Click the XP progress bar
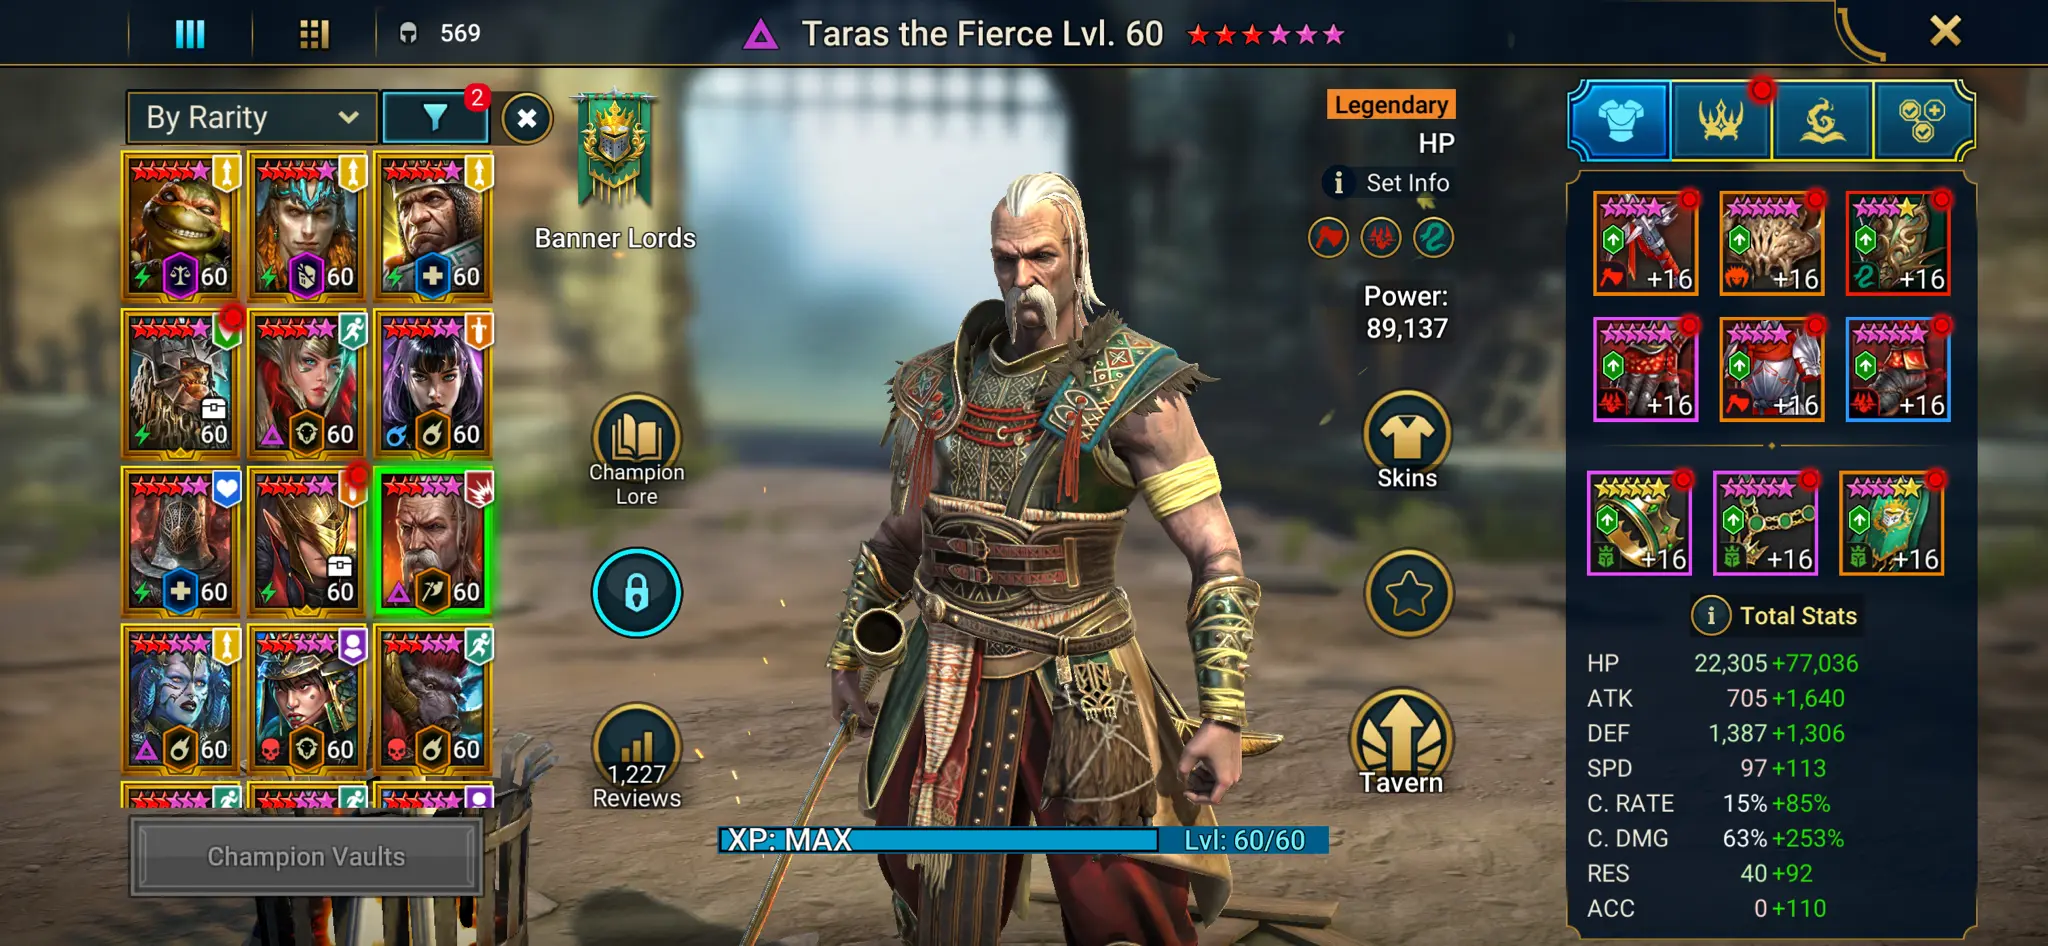This screenshot has height=946, width=2048. tap(1023, 840)
